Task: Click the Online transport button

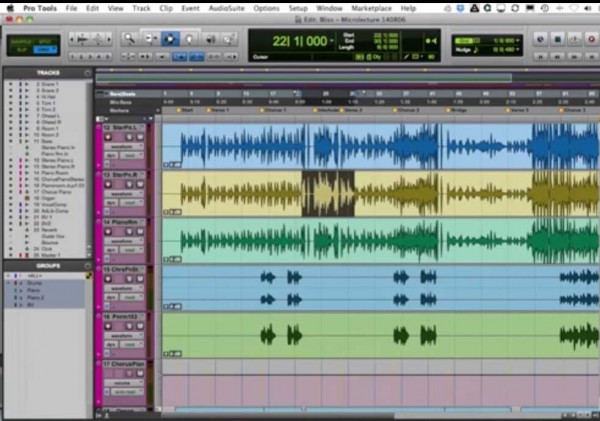Action: coord(540,39)
